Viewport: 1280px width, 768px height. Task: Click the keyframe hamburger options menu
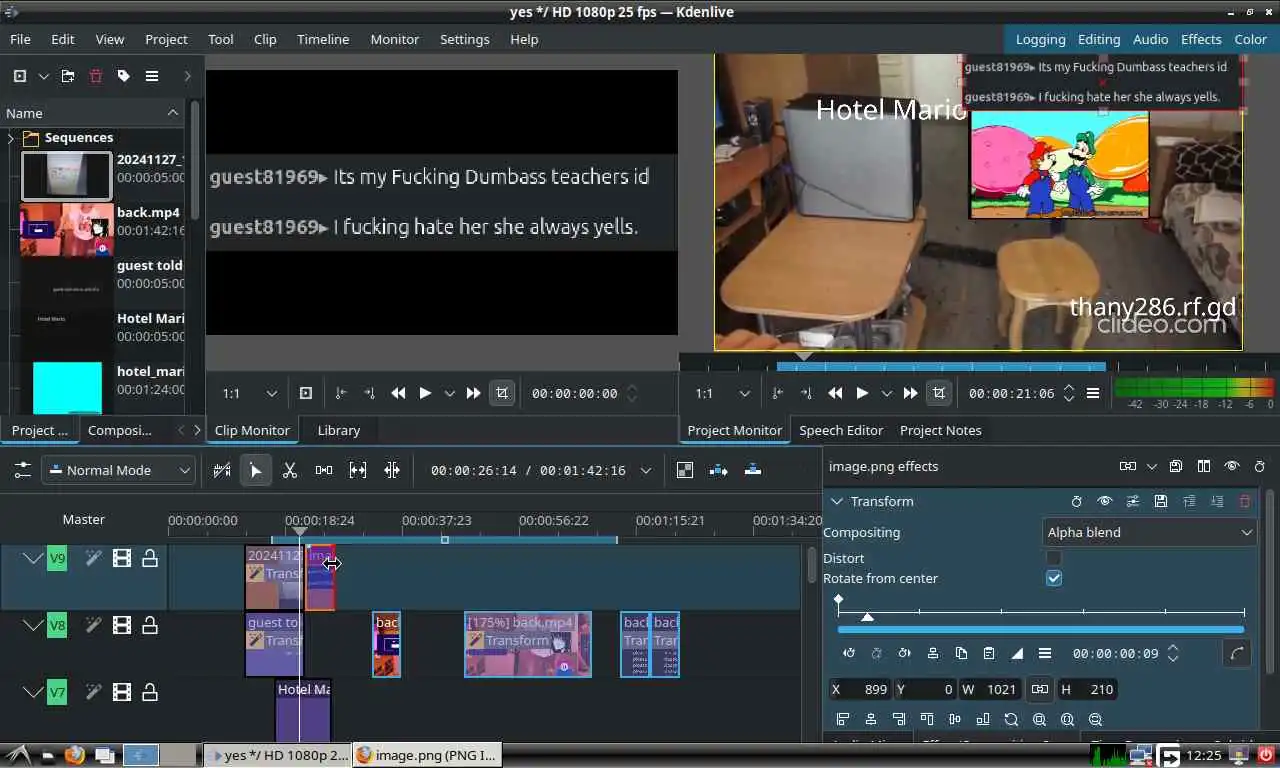coord(1045,653)
